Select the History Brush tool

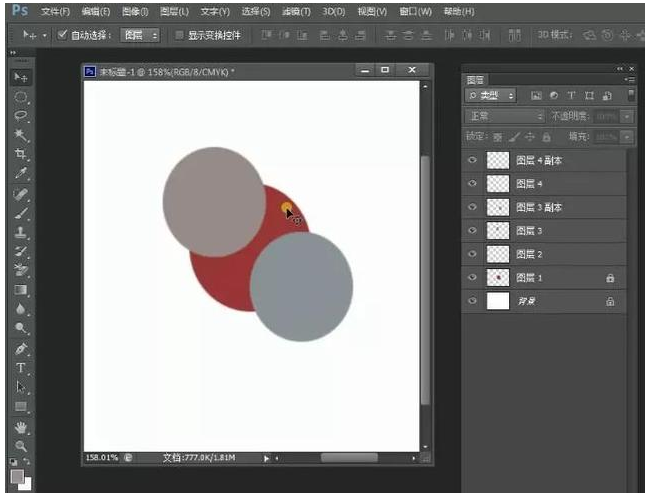(x=20, y=251)
